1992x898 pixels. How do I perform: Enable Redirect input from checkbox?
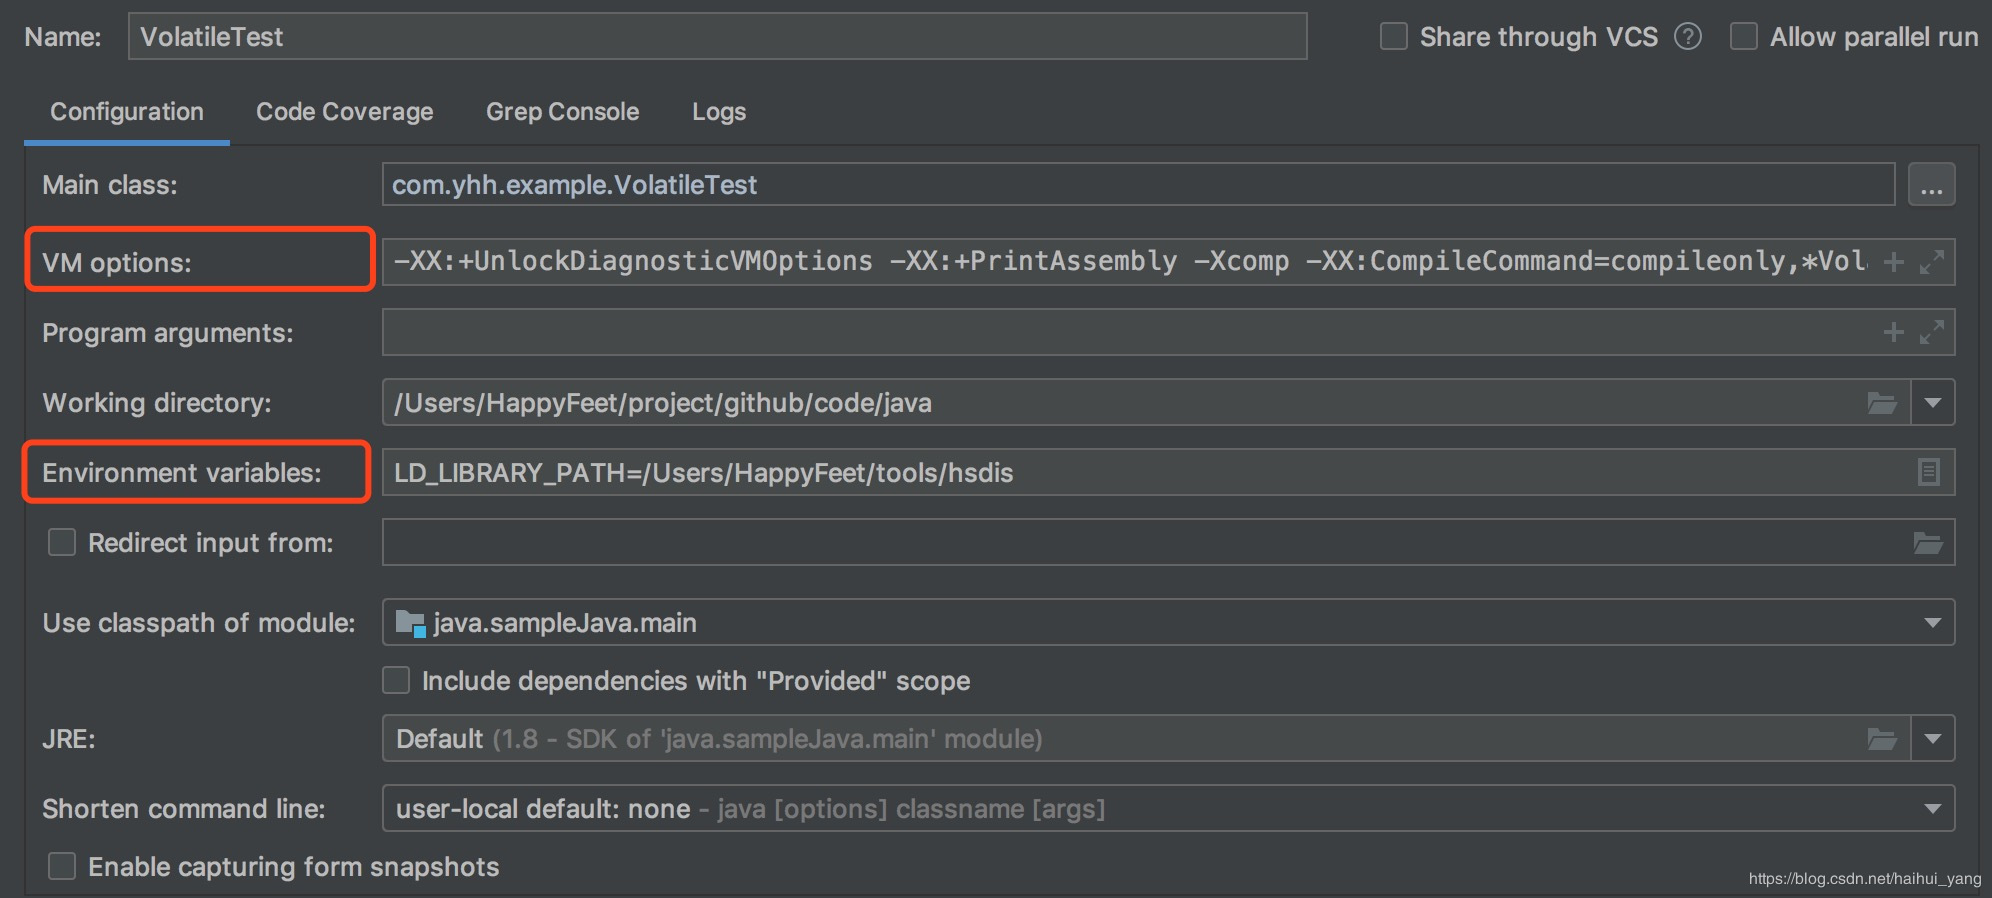click(62, 543)
